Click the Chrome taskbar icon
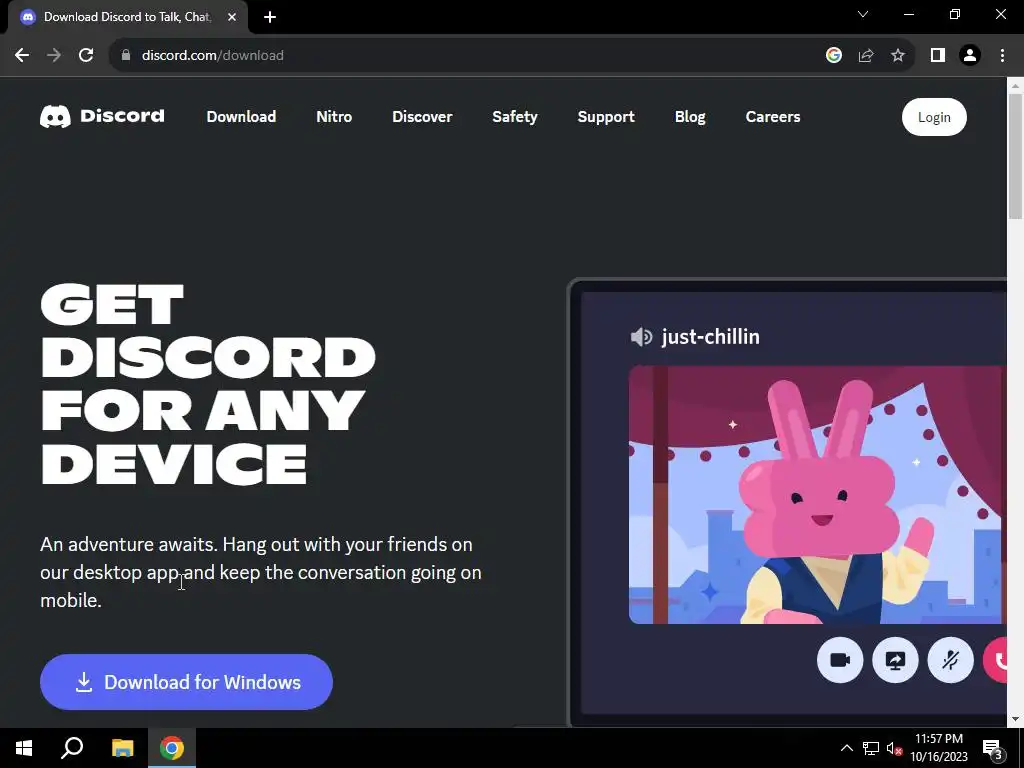The image size is (1024, 768). click(x=172, y=748)
